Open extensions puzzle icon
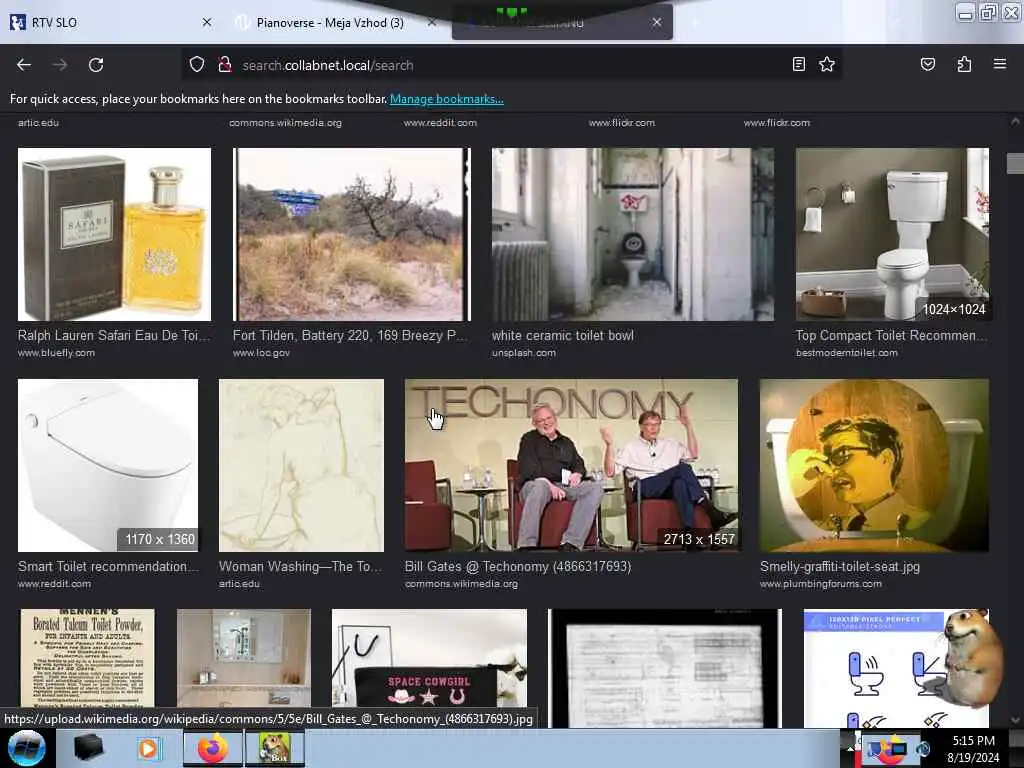Viewport: 1024px width, 768px height. click(964, 64)
